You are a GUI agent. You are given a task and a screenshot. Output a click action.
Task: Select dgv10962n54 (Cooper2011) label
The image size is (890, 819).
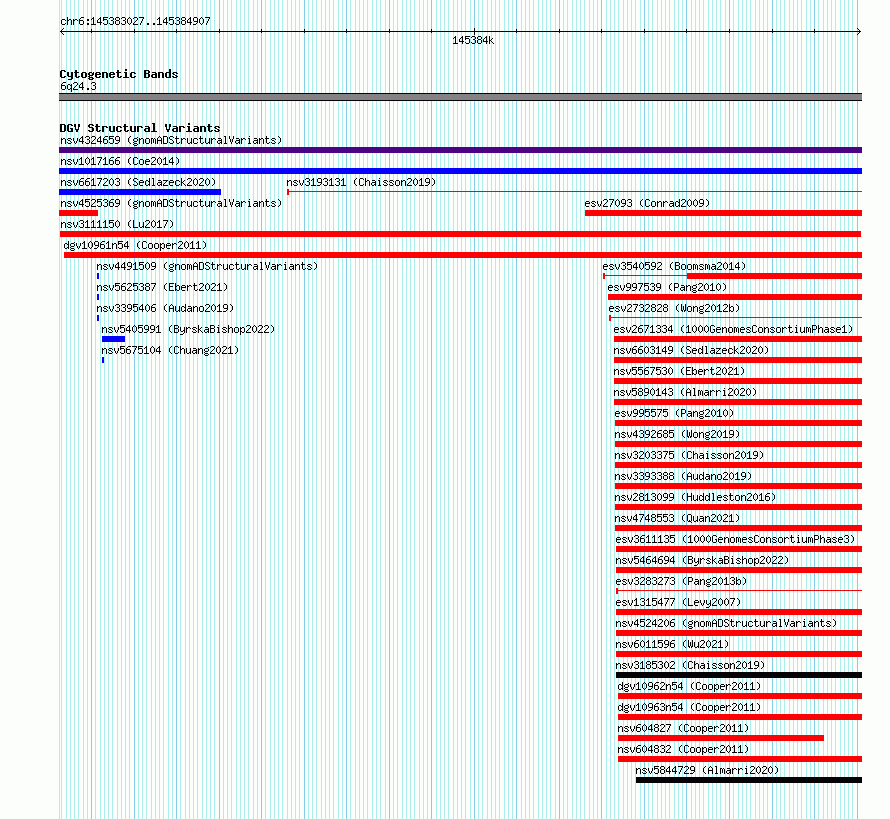pyautogui.click(x=689, y=686)
